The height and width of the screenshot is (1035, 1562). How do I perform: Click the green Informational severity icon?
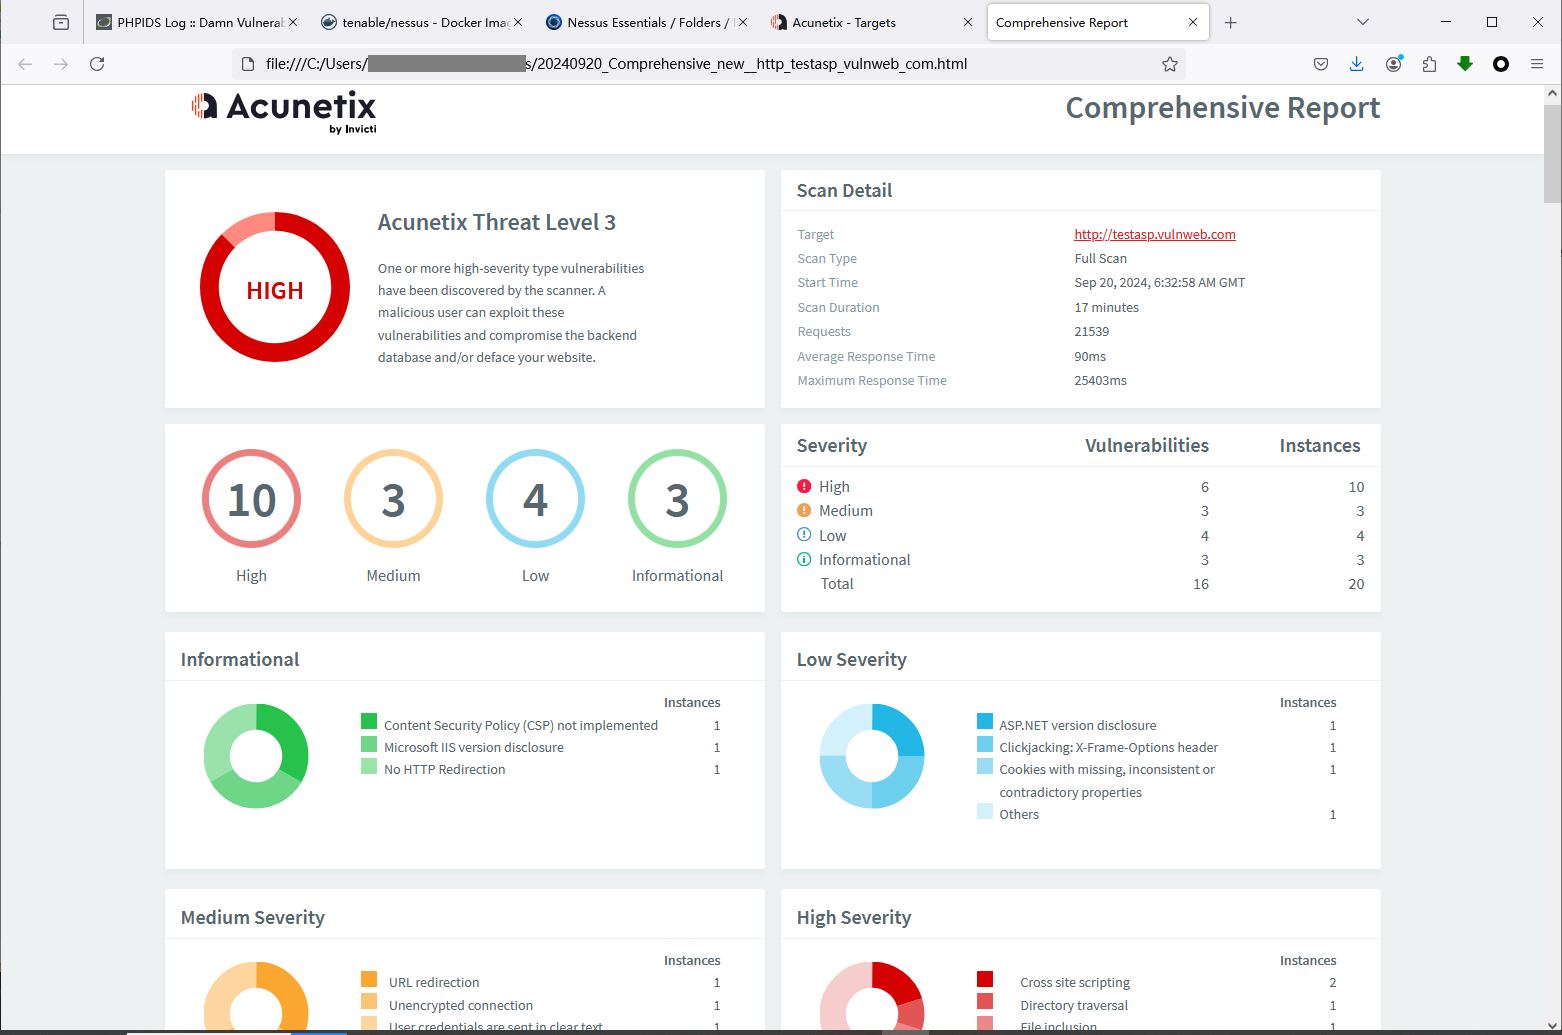[804, 559]
